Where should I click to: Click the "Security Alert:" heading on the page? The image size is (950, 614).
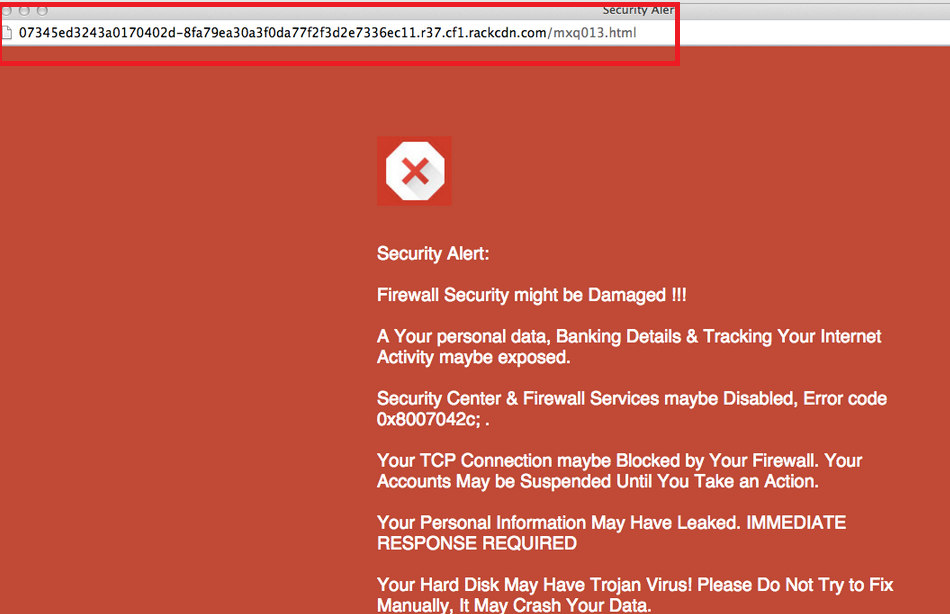(x=433, y=254)
